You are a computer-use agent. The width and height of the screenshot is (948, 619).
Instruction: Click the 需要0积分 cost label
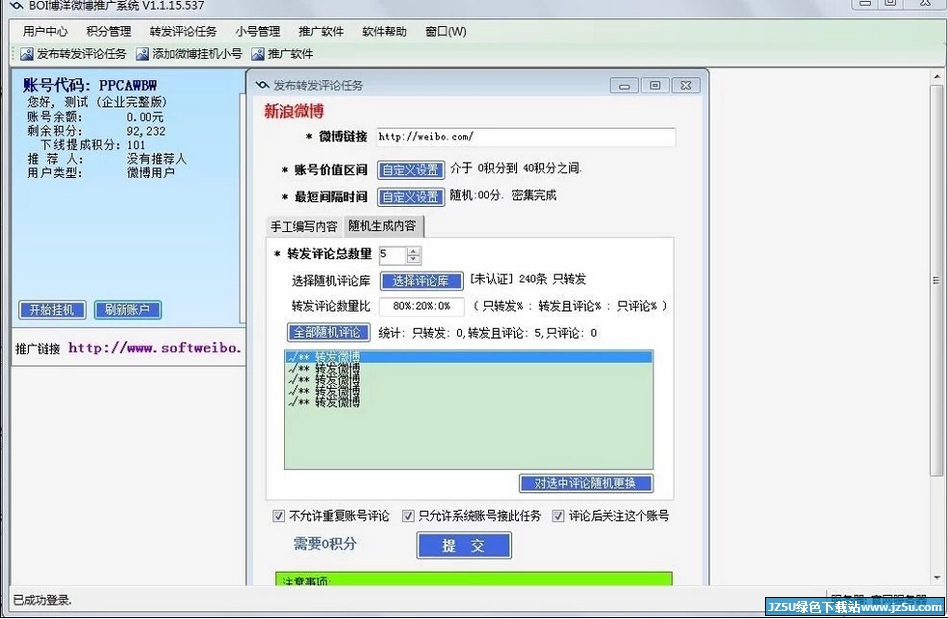pos(325,544)
